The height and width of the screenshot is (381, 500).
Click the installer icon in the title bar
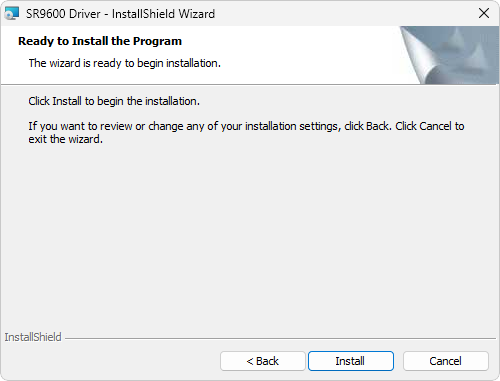[11, 14]
